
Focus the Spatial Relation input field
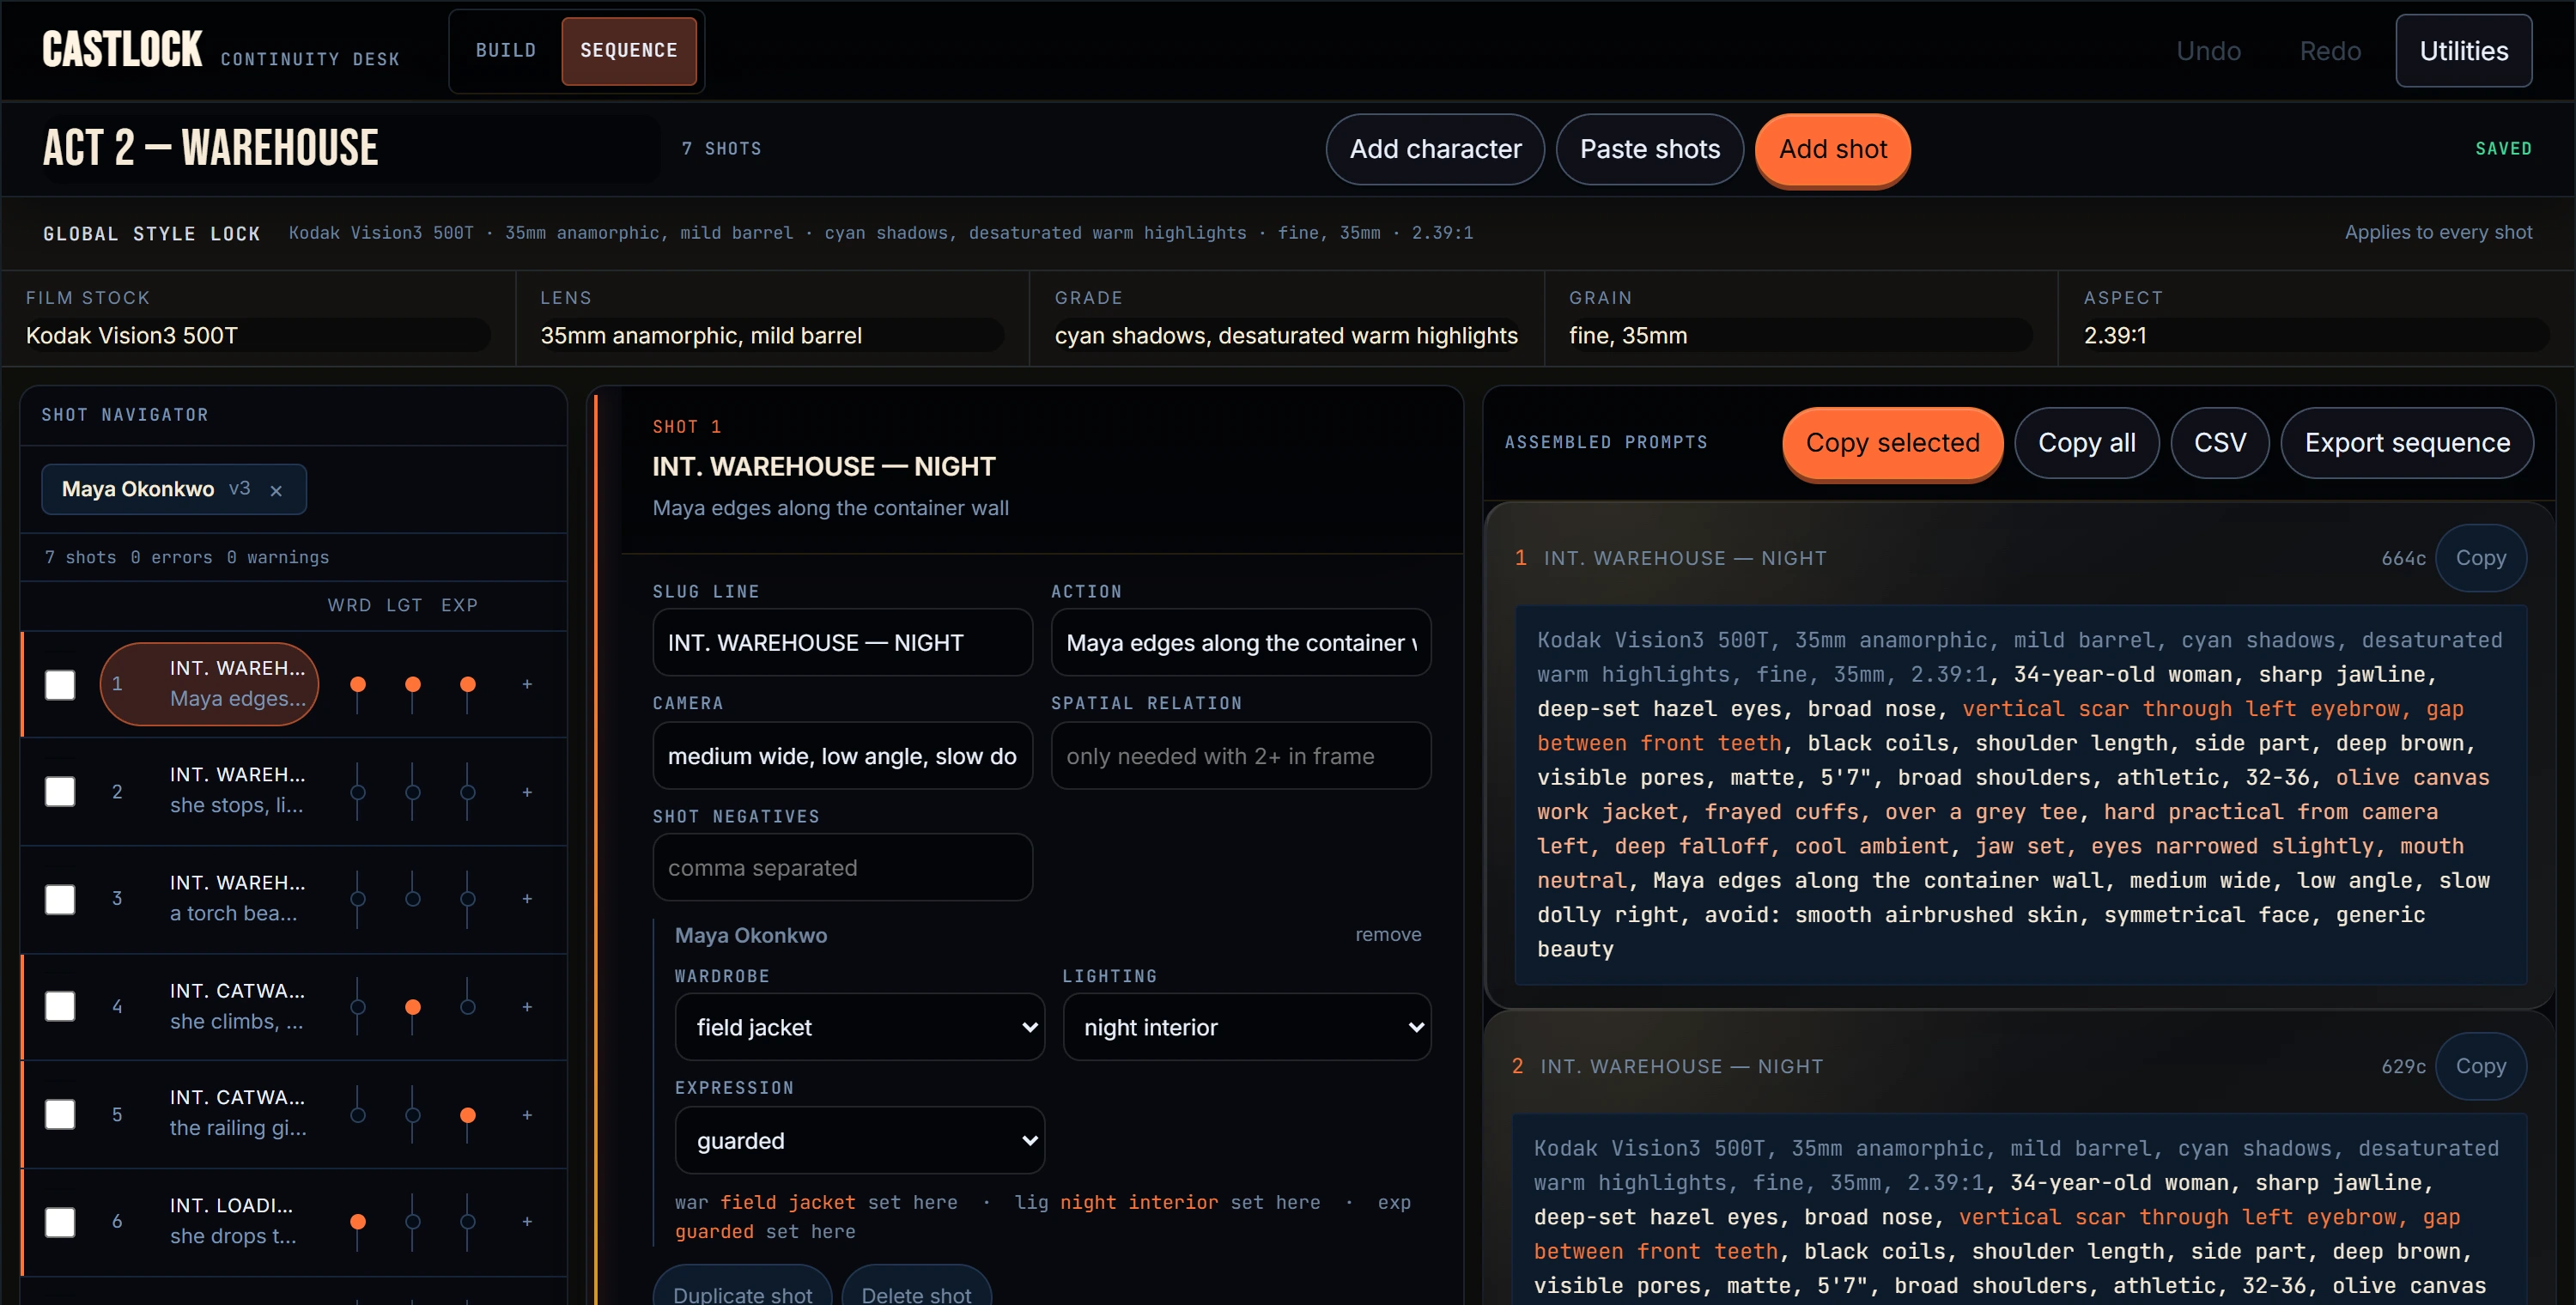pos(1240,756)
